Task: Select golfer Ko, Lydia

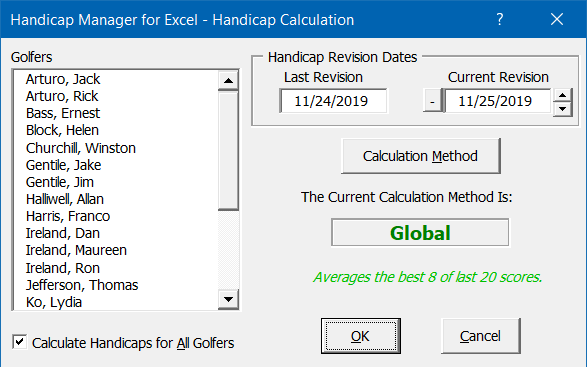Action: tap(116, 302)
